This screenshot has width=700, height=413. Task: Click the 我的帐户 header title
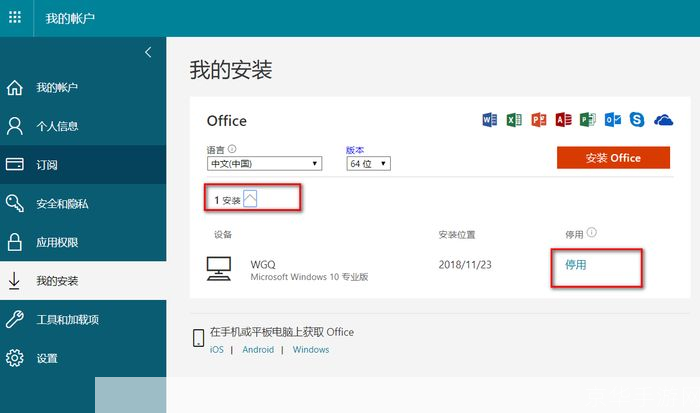coord(70,18)
